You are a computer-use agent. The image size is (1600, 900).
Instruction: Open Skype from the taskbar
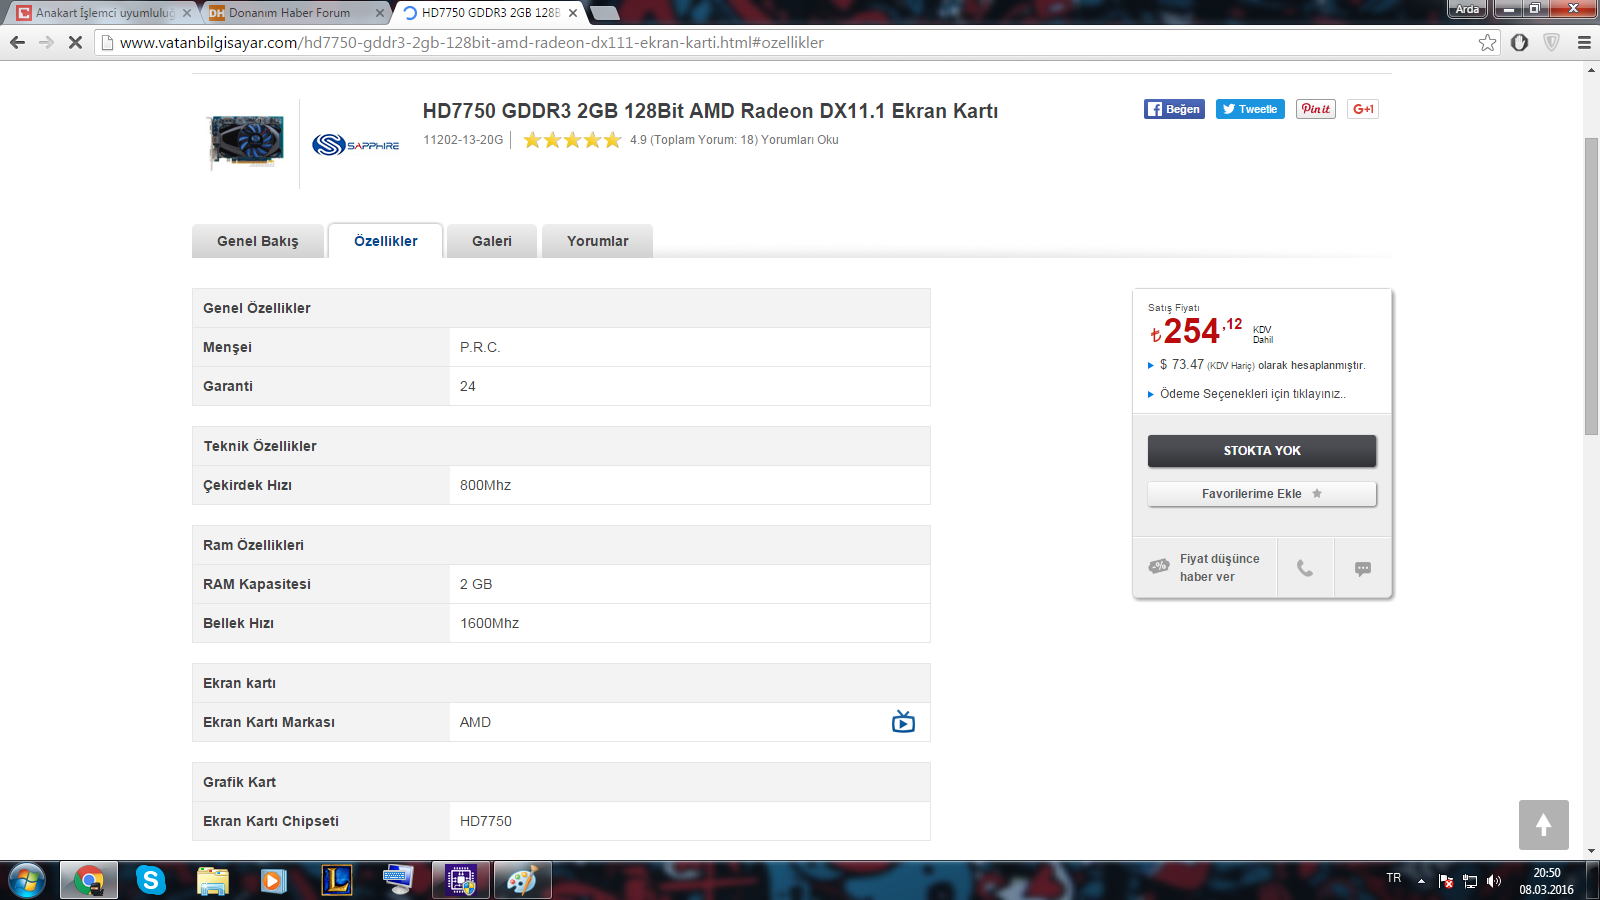pos(151,881)
